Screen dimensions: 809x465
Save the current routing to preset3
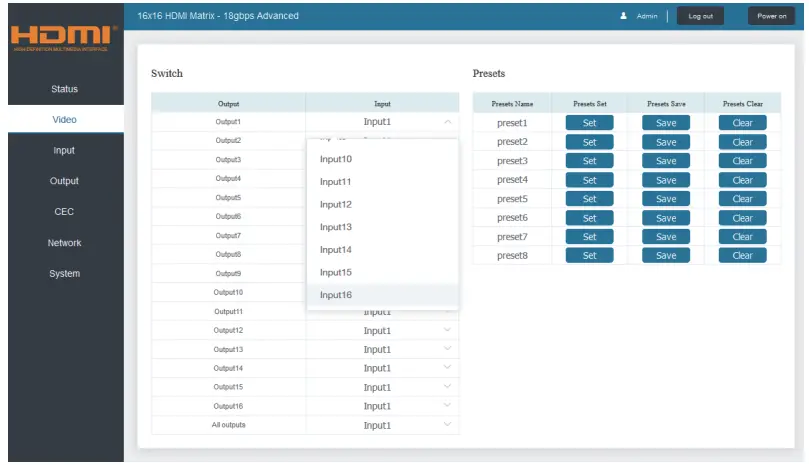point(666,161)
